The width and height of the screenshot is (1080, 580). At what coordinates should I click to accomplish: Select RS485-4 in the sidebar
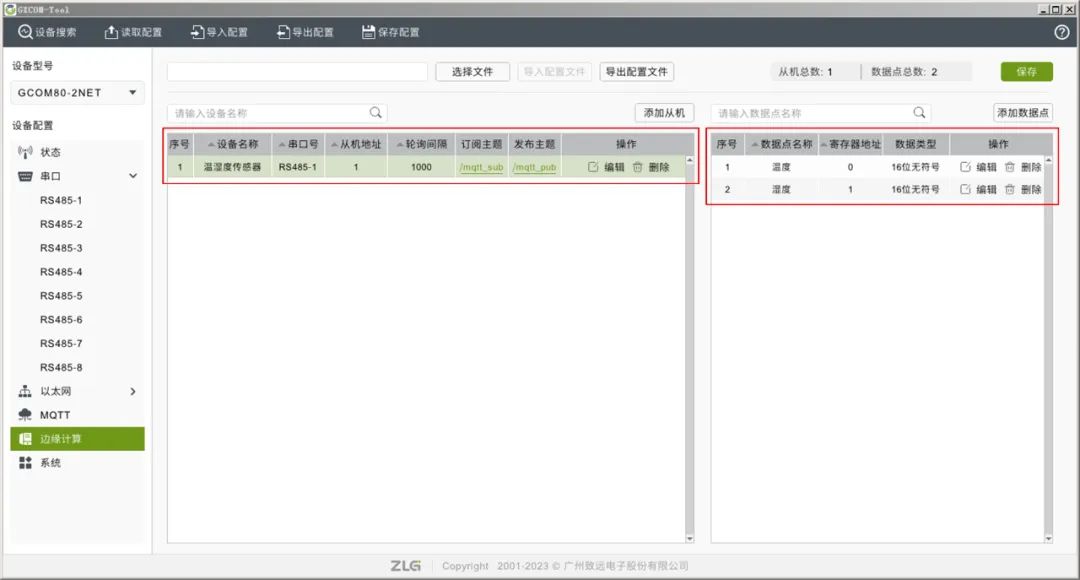[61, 272]
